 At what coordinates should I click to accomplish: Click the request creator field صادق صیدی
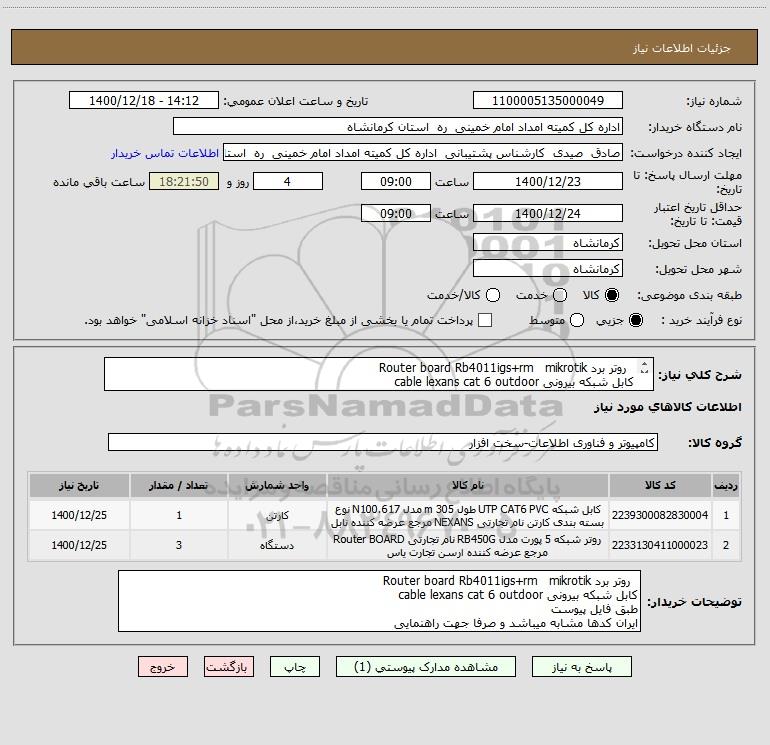tap(423, 152)
